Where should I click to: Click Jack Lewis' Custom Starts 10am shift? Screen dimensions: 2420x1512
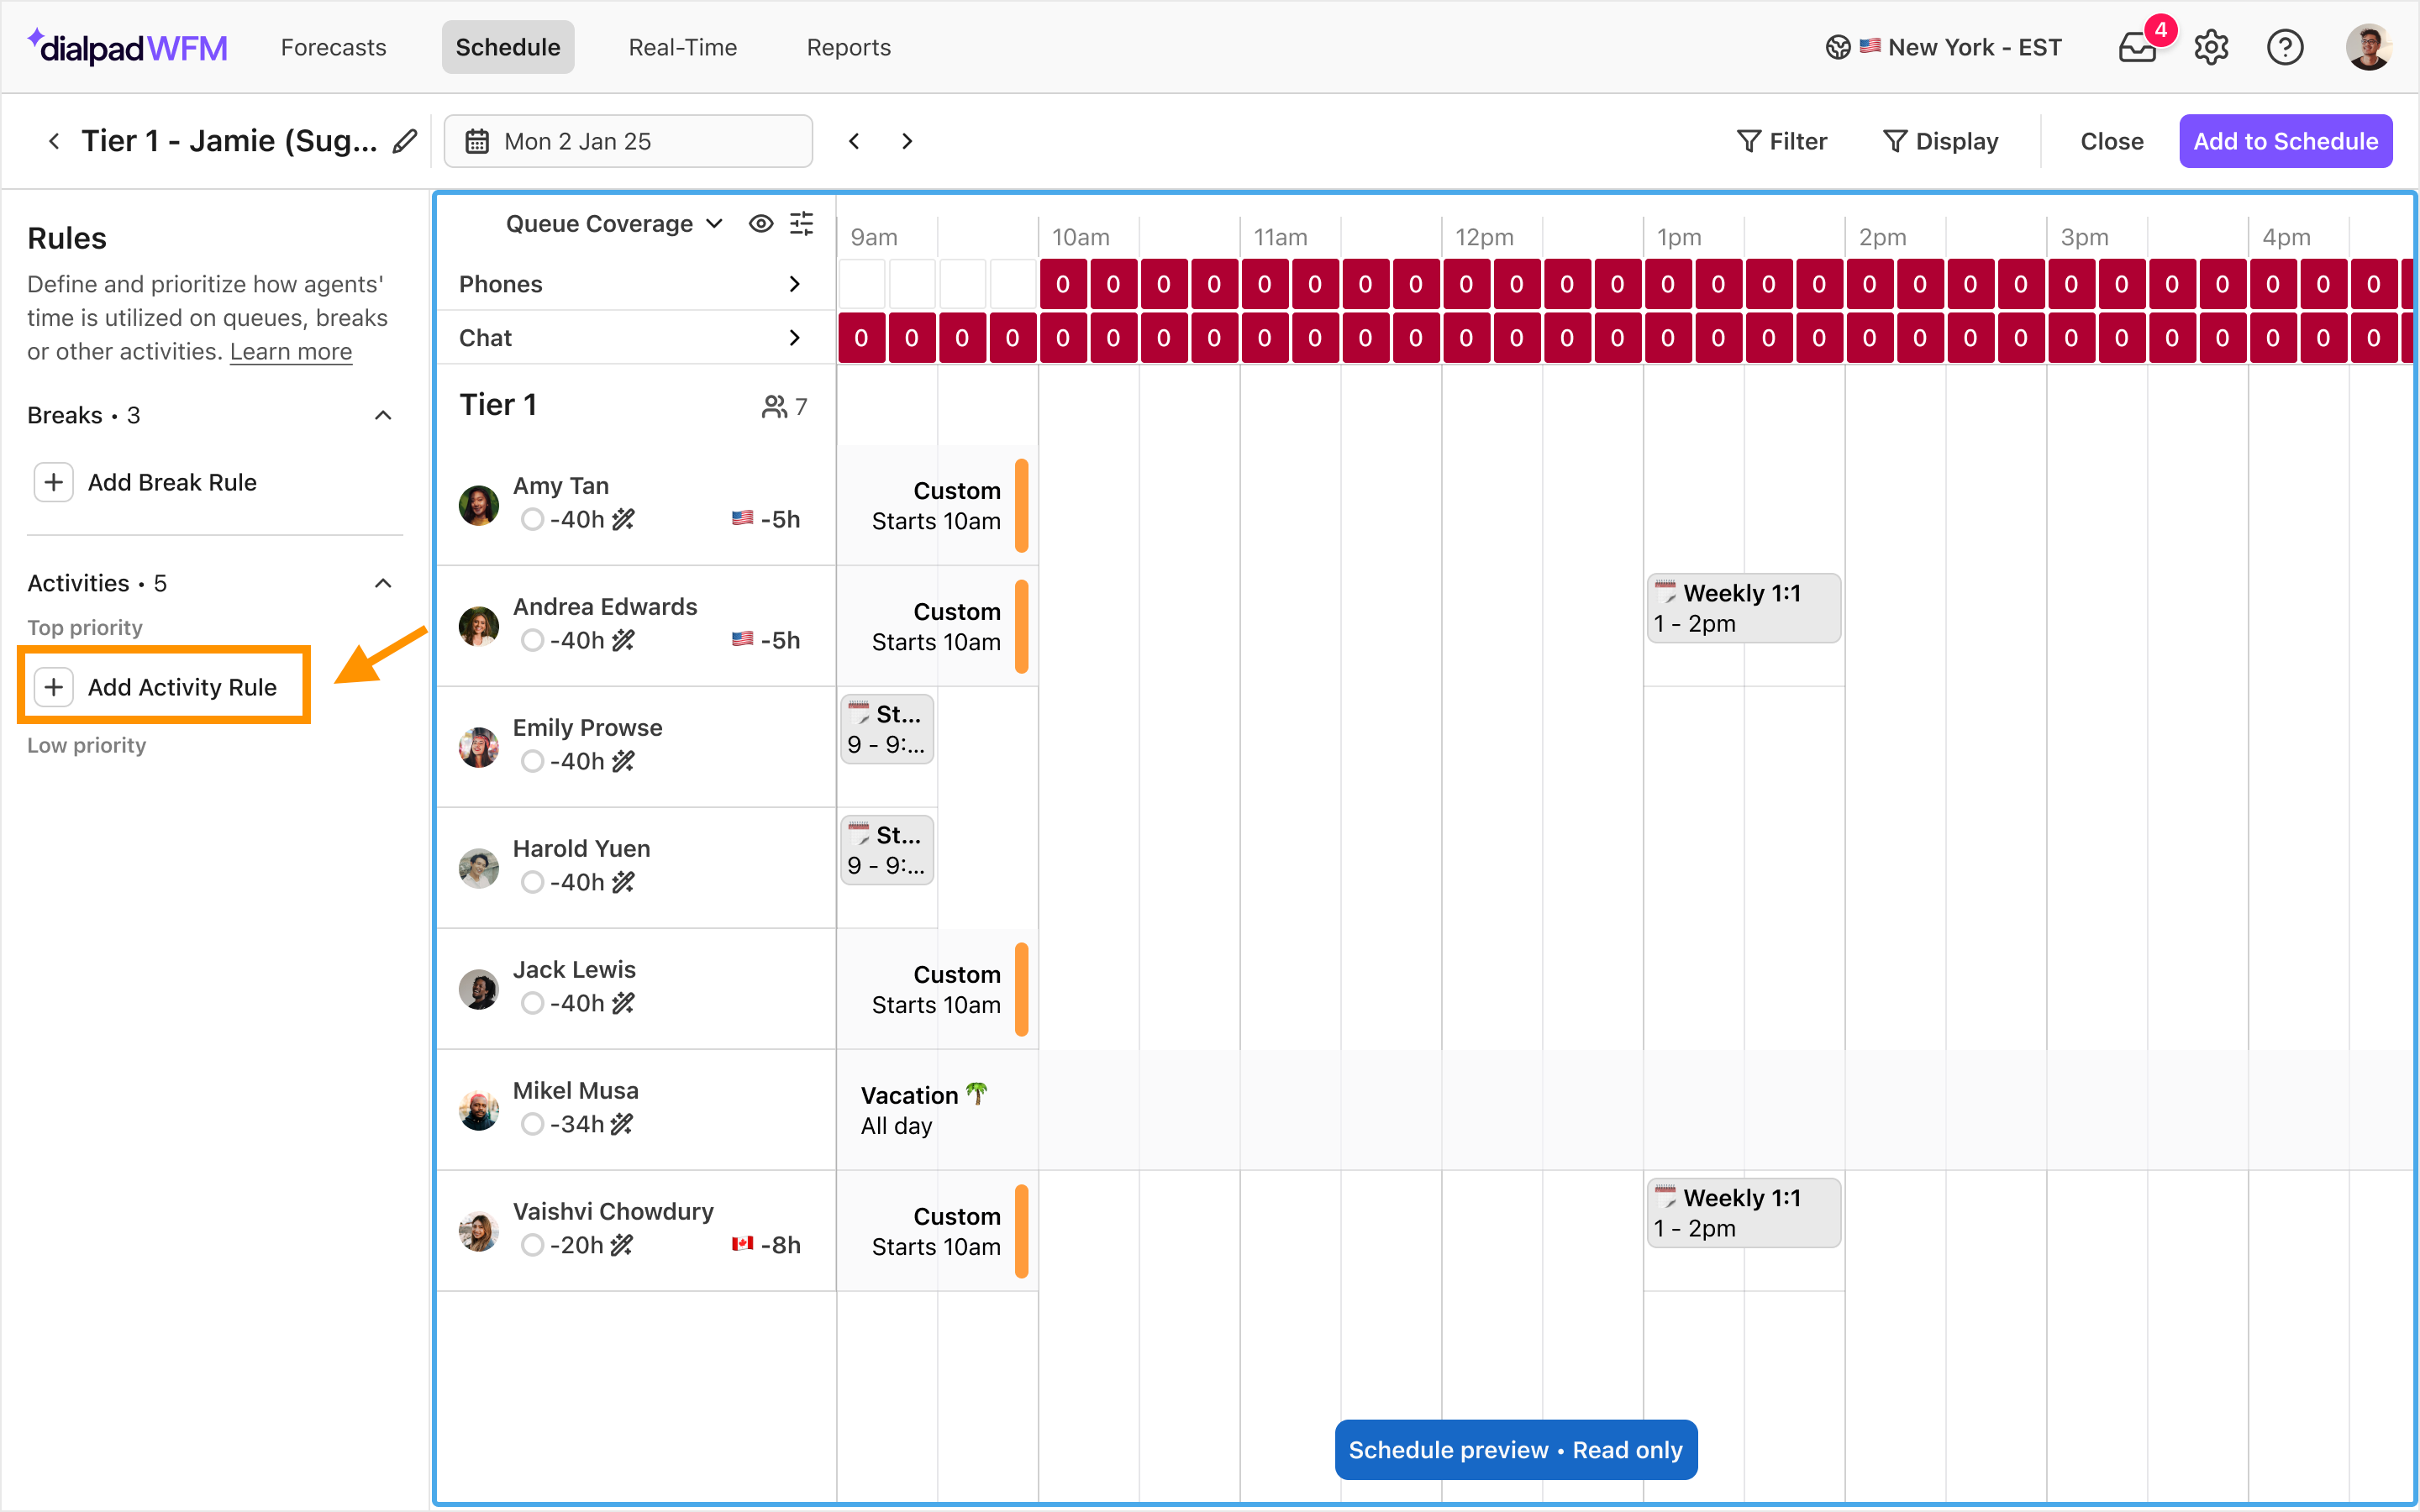click(937, 990)
